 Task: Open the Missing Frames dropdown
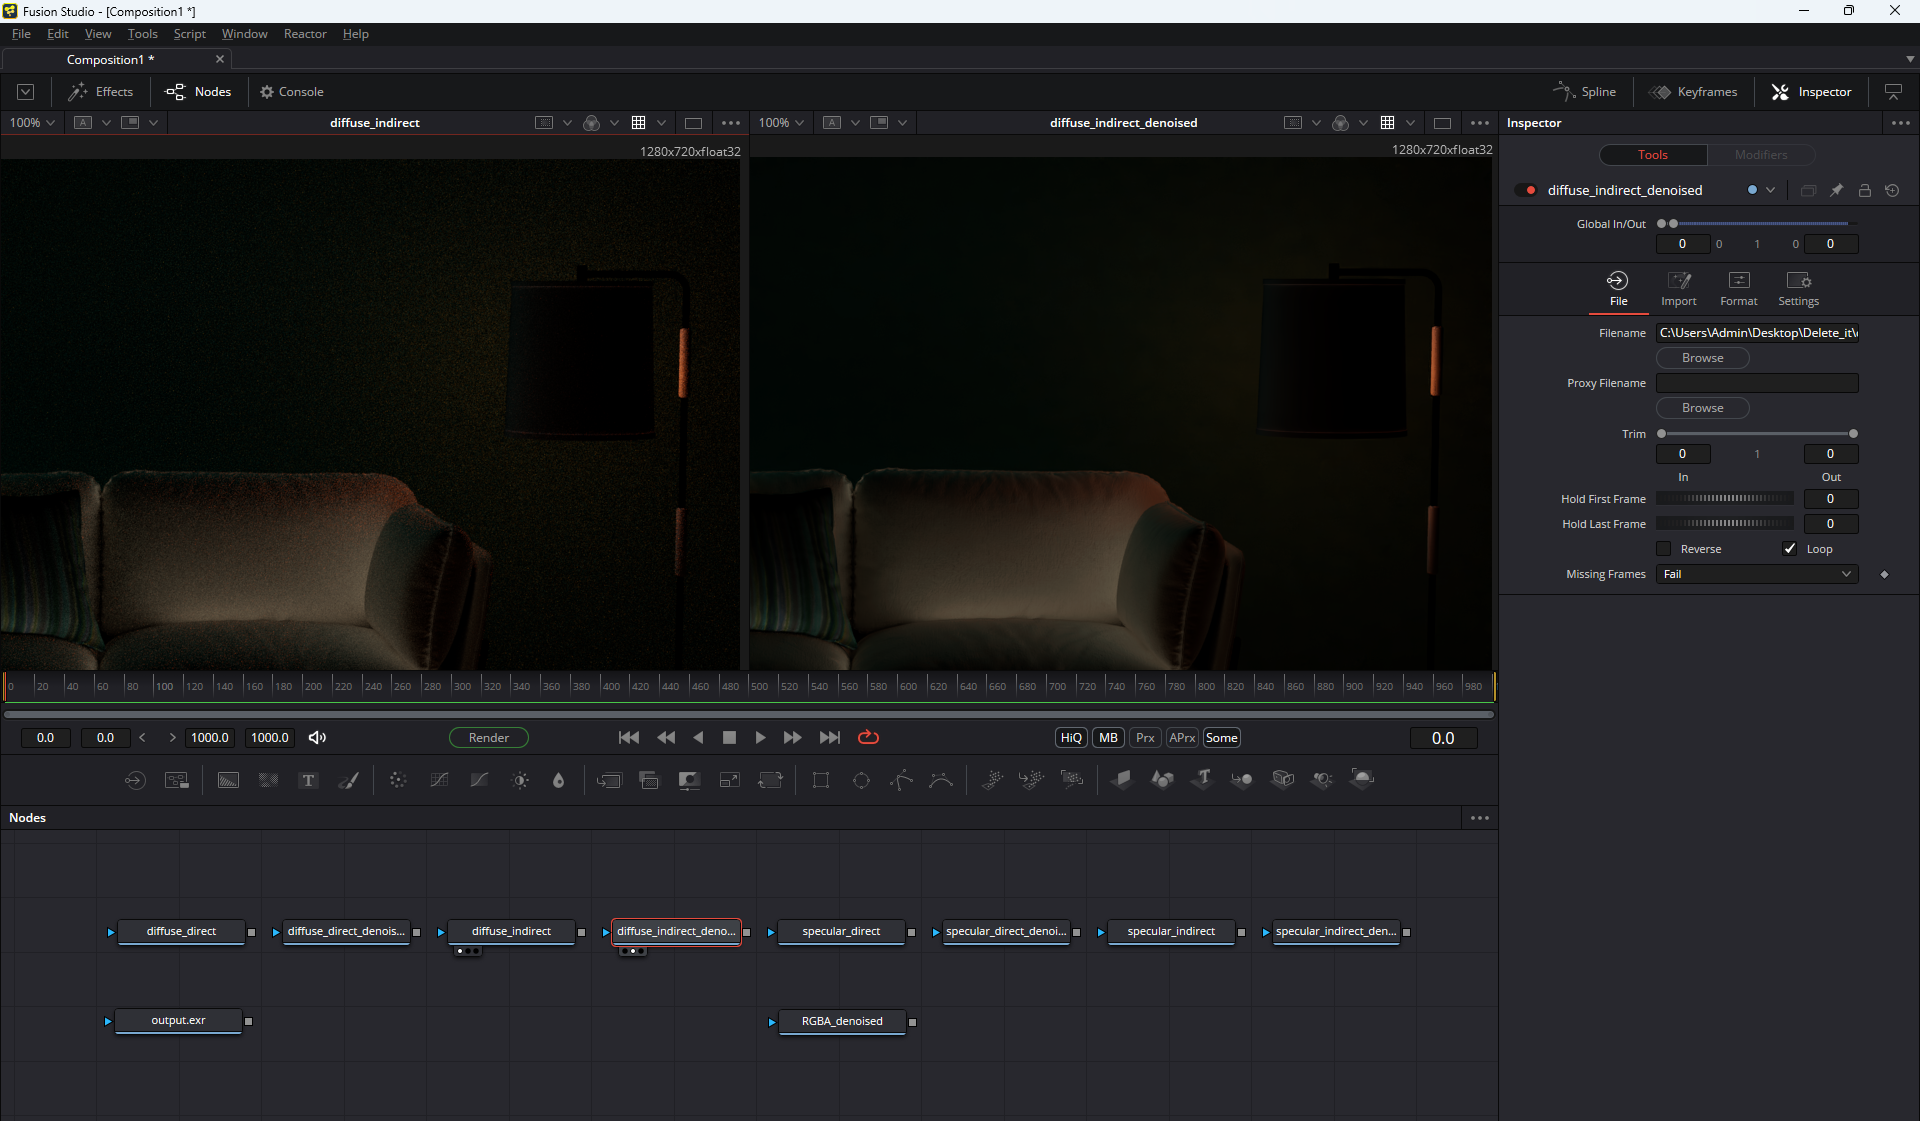coord(1757,574)
